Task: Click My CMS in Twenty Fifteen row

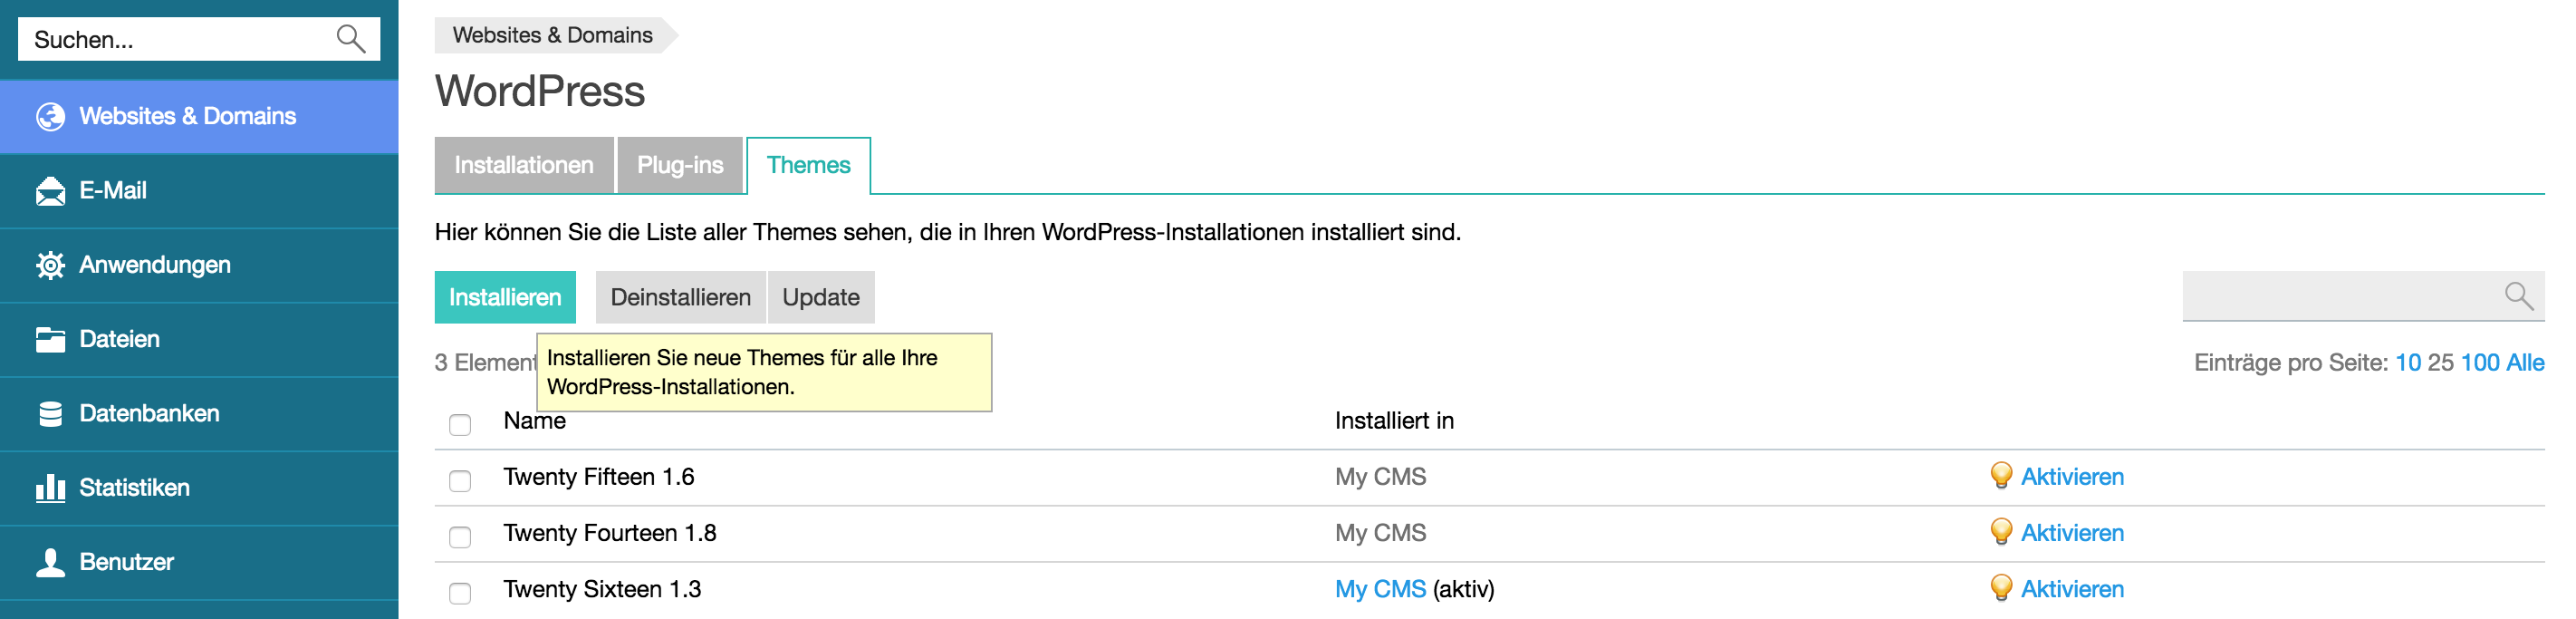Action: tap(1380, 477)
